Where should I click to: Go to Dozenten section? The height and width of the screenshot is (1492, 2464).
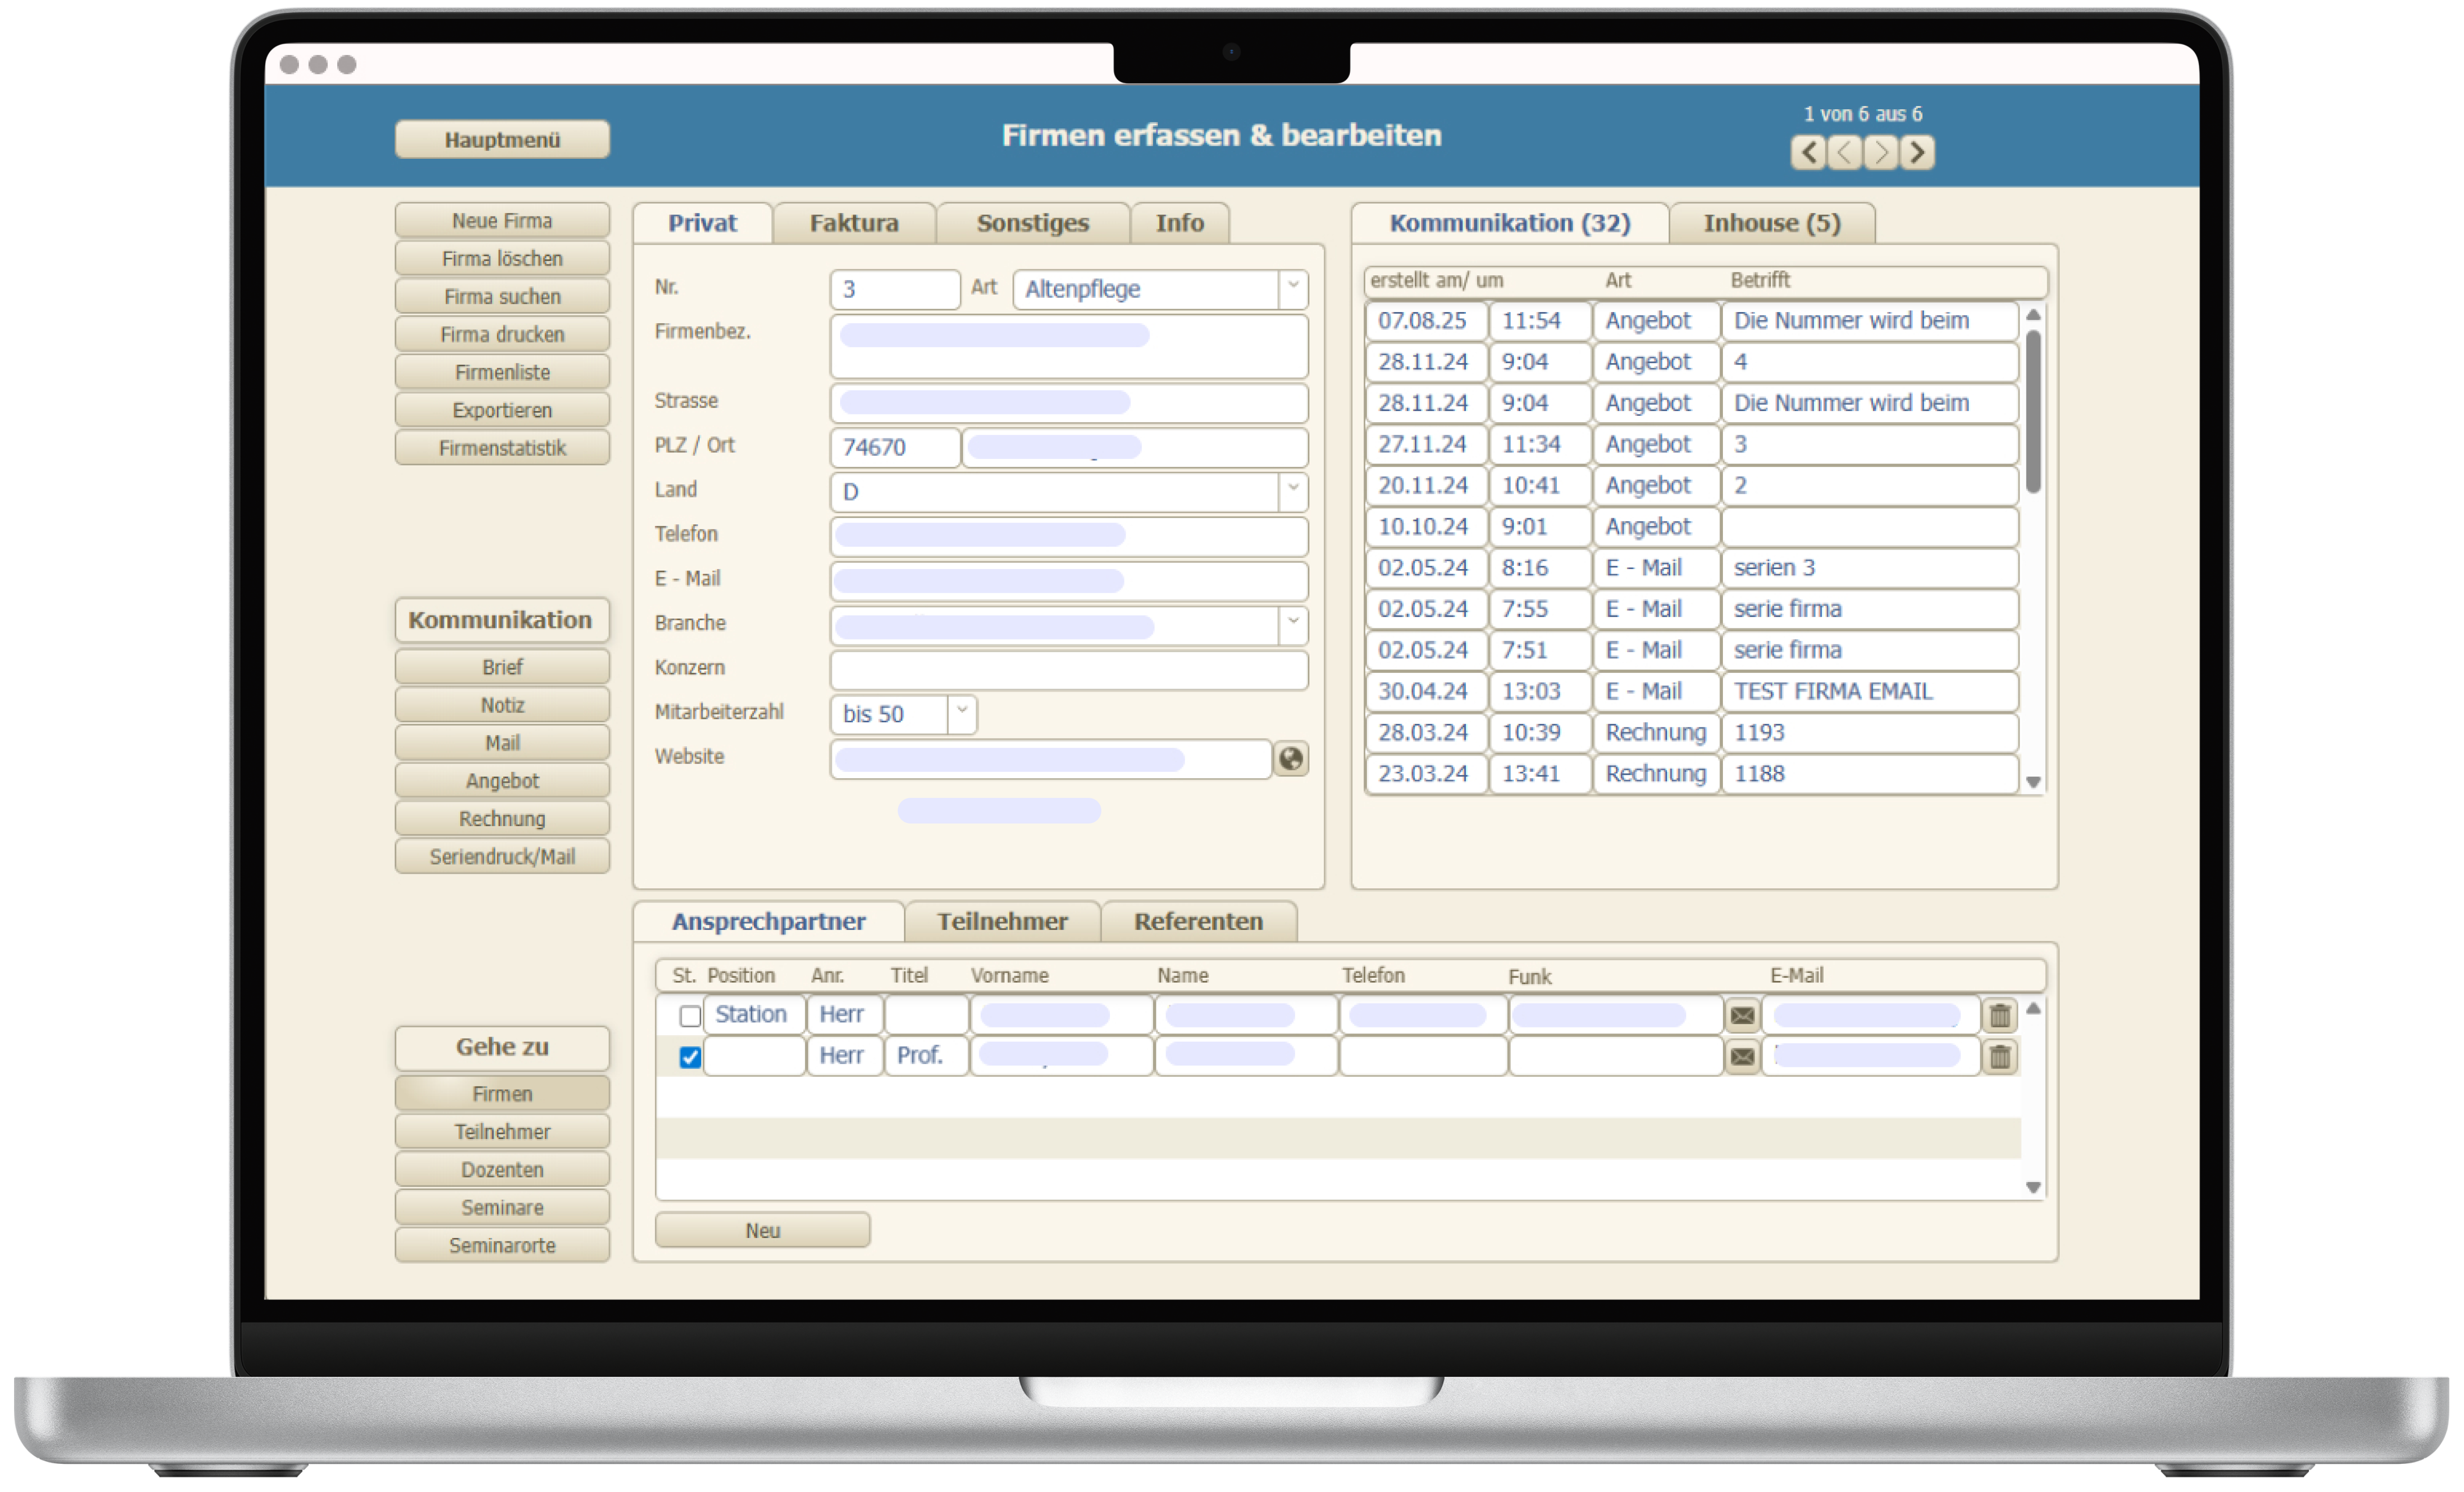point(502,1170)
